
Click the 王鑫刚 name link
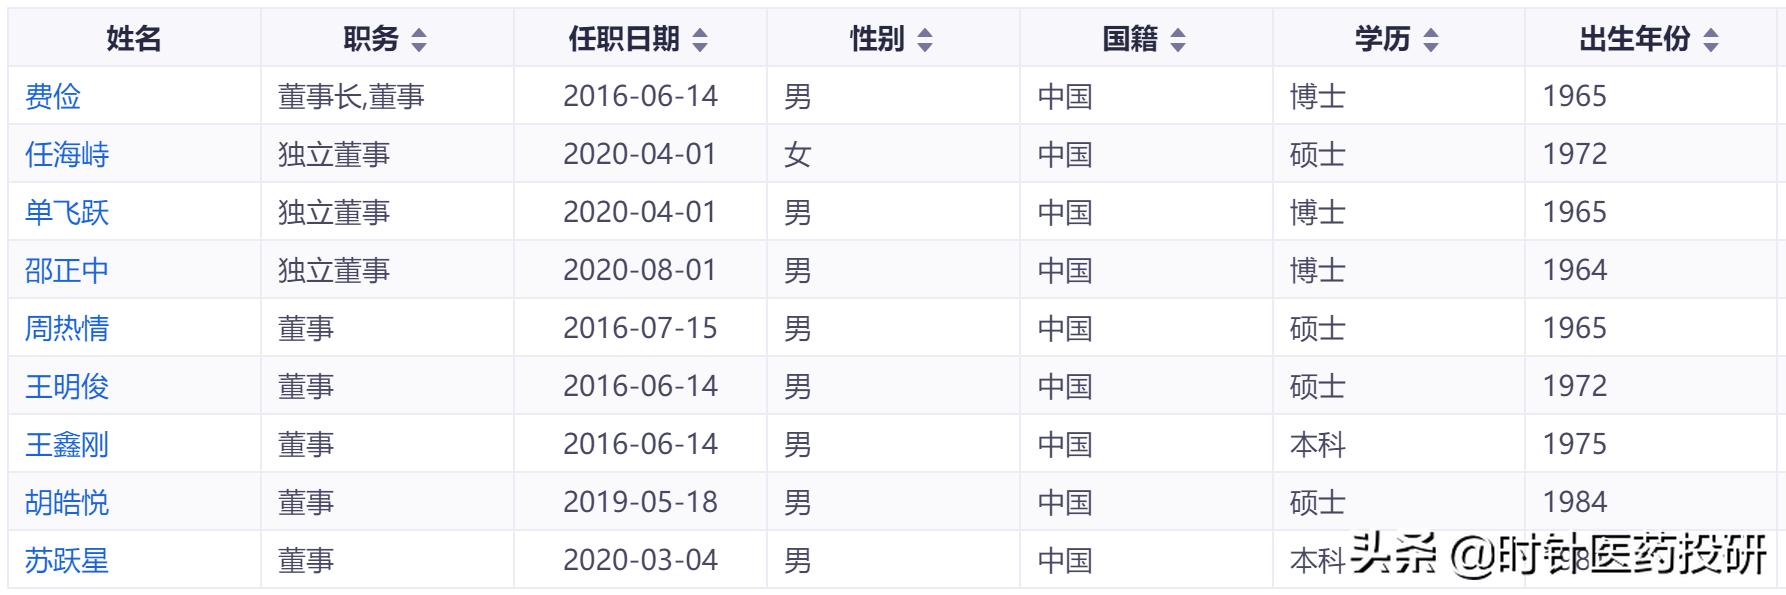click(x=67, y=445)
